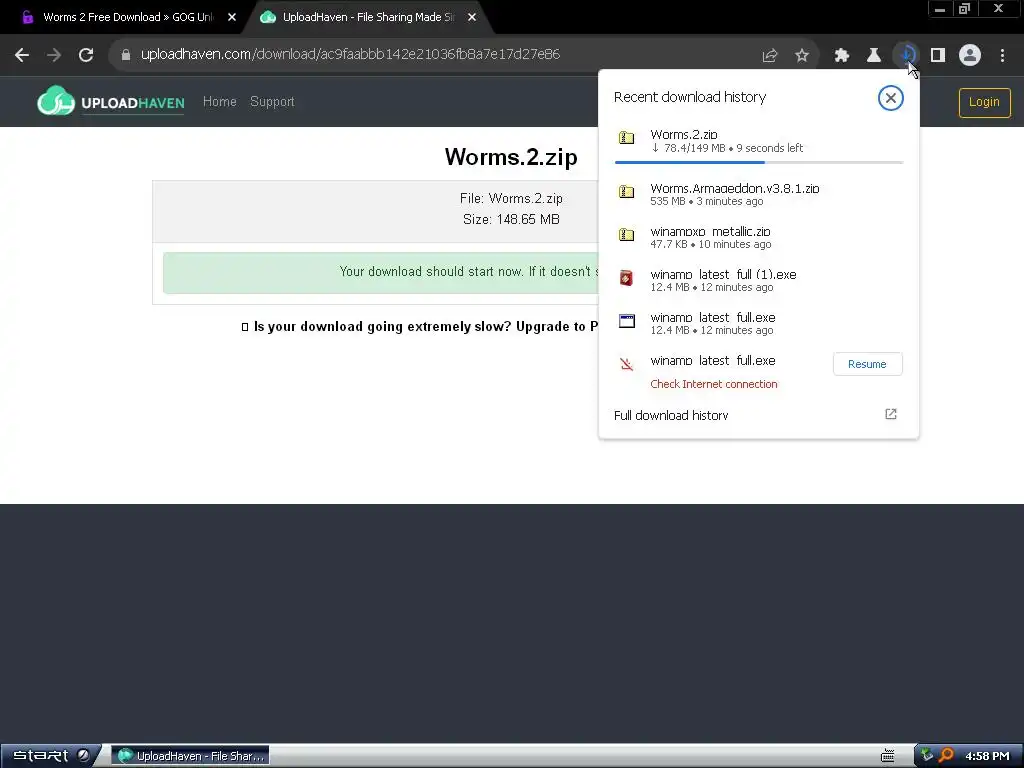Open winamp_latest_full (1).exe download entry

point(759,280)
